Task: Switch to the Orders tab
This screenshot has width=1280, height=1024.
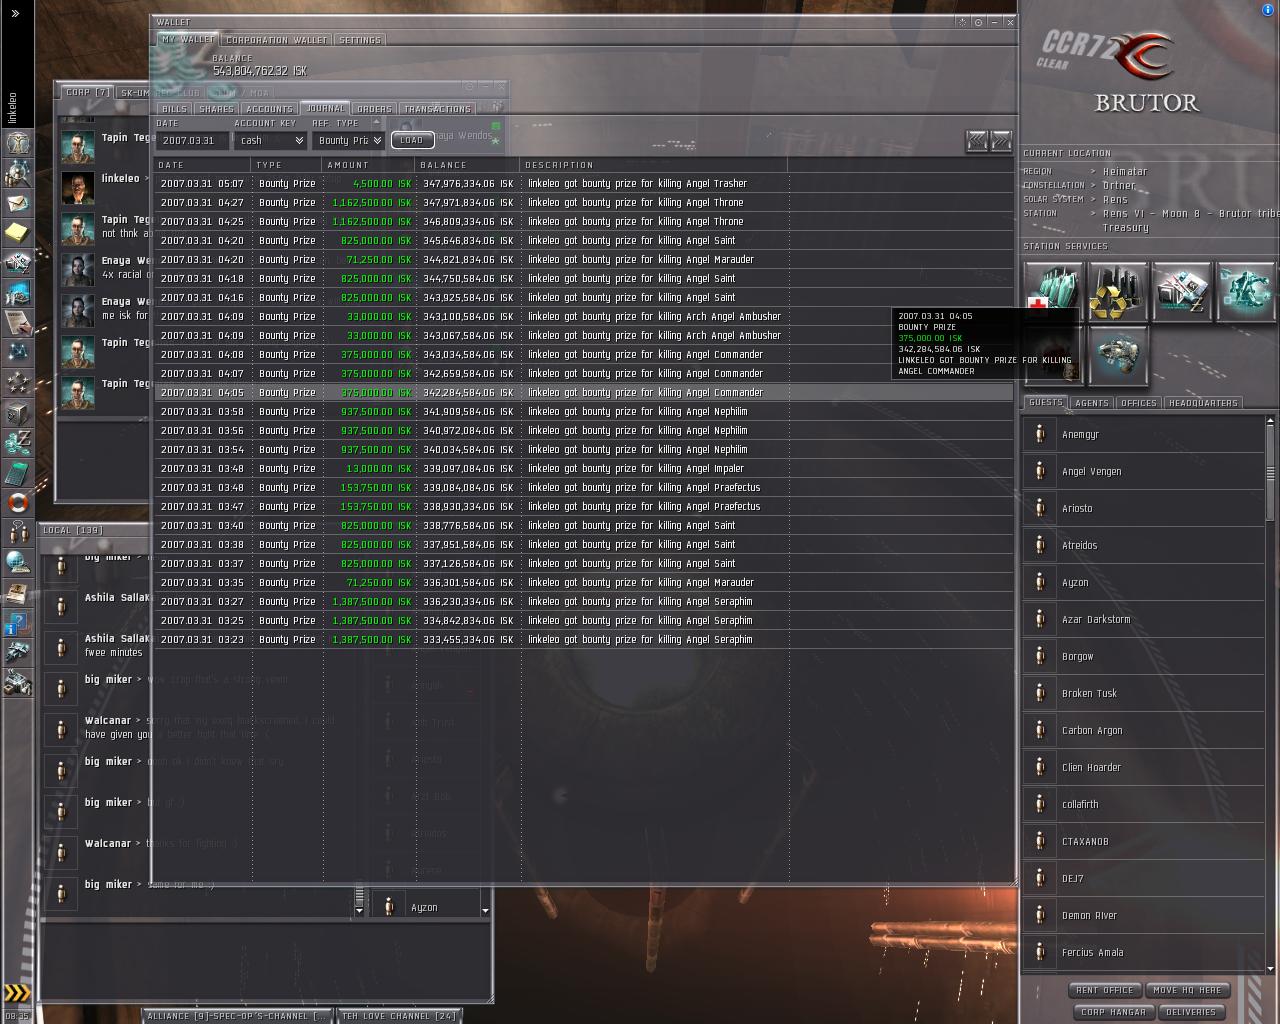Action: pyautogui.click(x=374, y=109)
